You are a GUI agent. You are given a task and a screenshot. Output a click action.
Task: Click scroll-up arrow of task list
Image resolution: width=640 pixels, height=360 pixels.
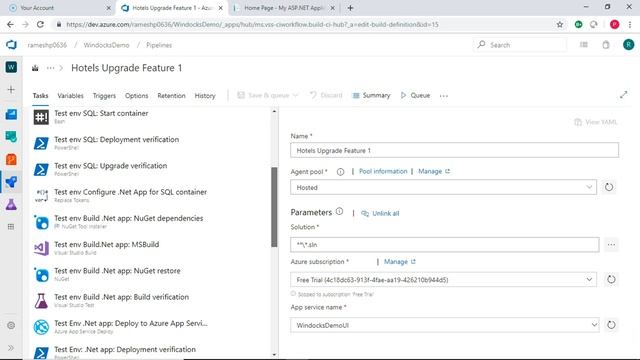coord(274,111)
